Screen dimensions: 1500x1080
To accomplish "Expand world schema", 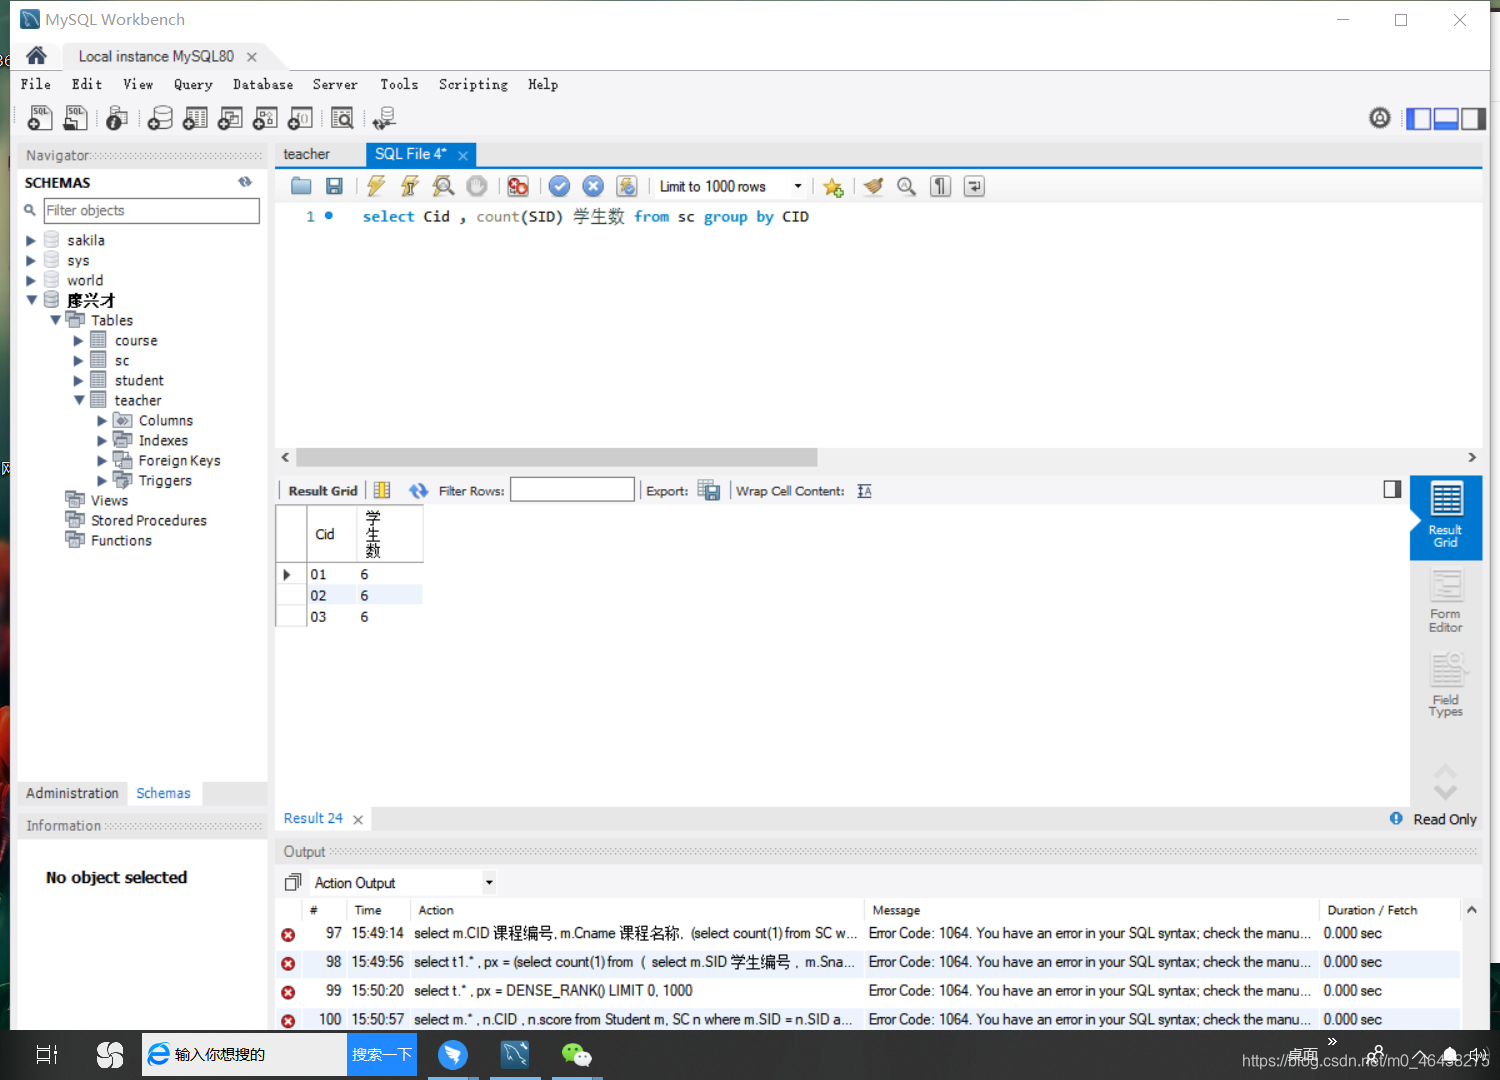I will pyautogui.click(x=31, y=280).
